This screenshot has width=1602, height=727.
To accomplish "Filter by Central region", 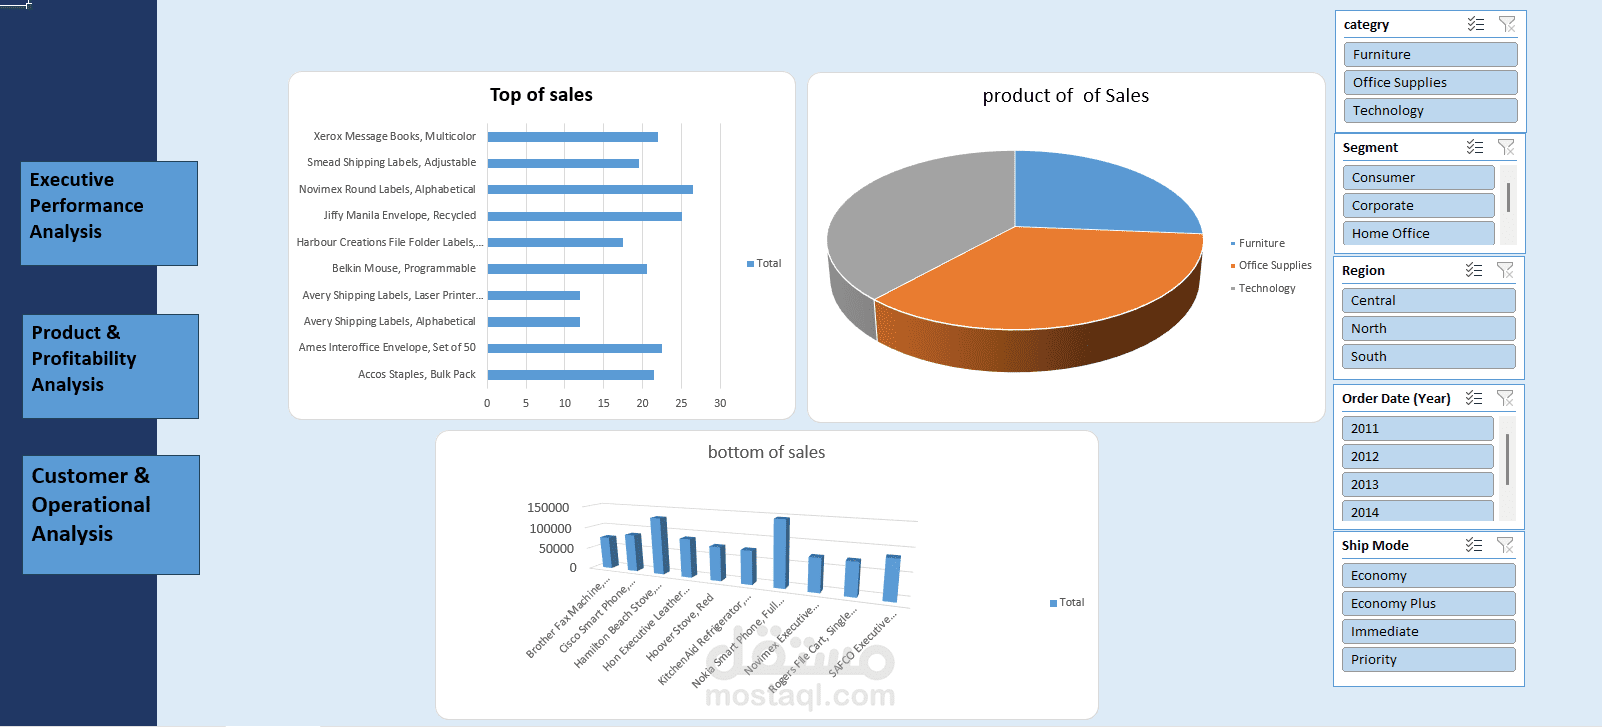I will tap(1428, 300).
